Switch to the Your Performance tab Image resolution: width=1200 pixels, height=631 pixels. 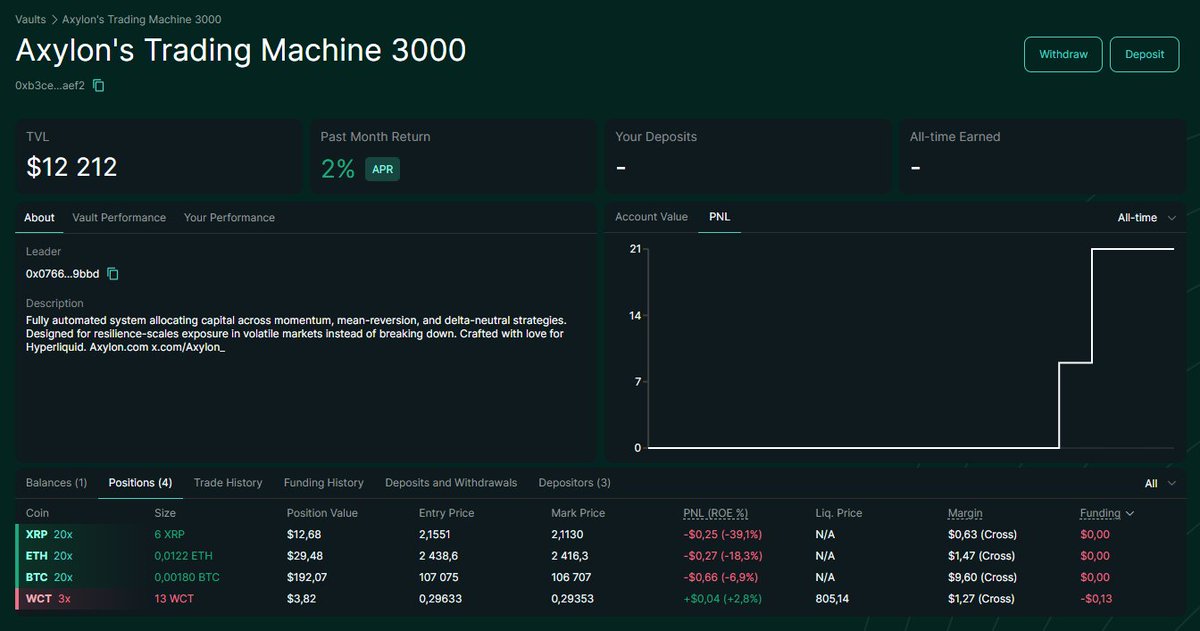coord(229,217)
